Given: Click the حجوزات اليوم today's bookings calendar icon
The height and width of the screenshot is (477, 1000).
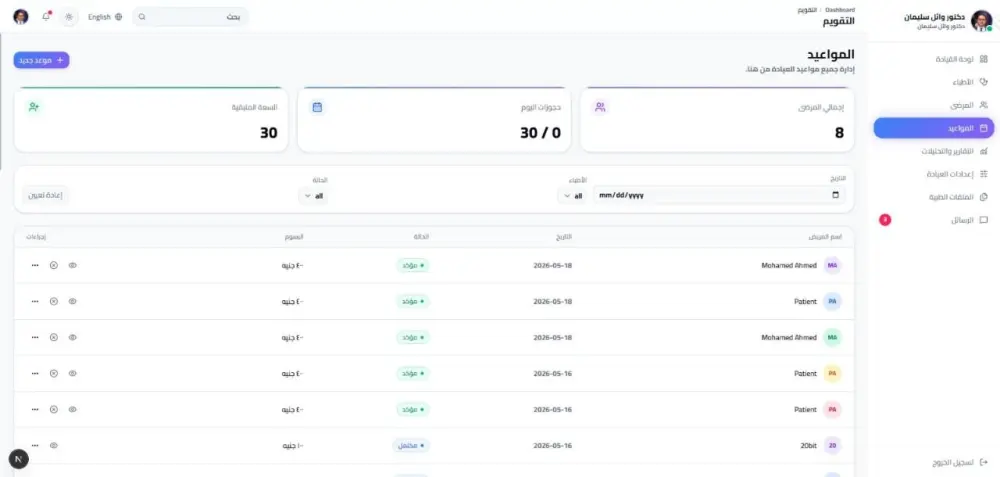Looking at the screenshot, I should (x=317, y=107).
